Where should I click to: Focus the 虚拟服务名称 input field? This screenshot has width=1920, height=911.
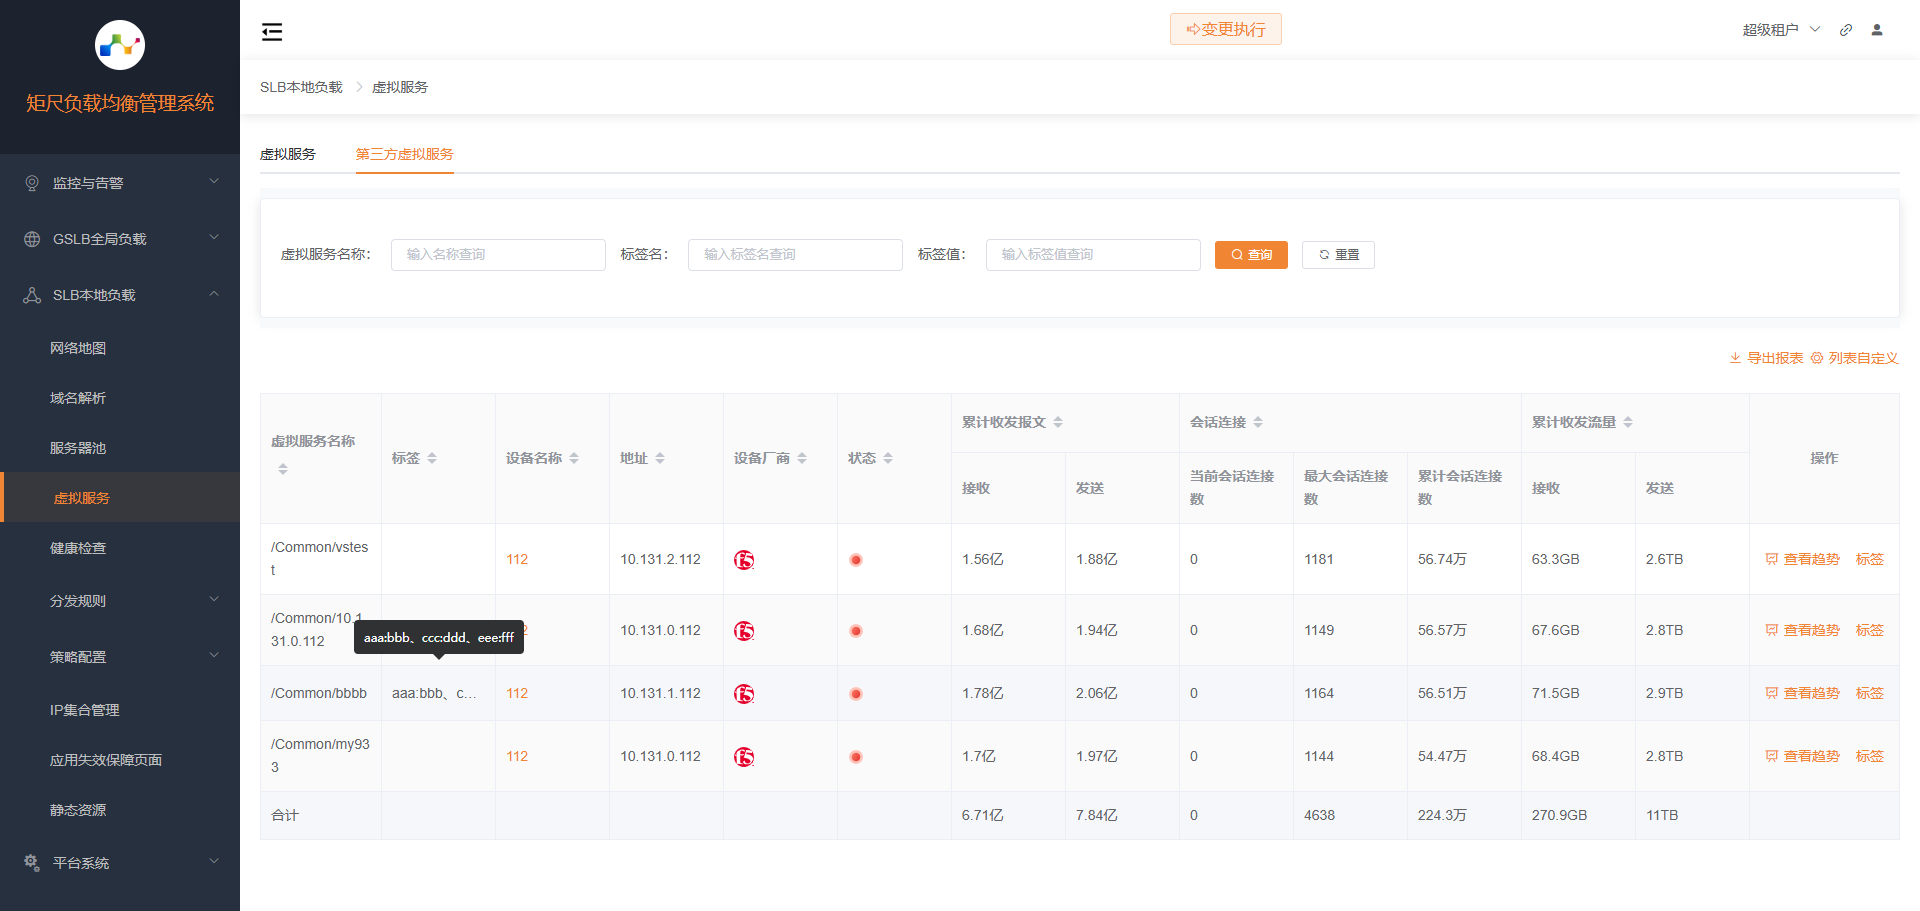[x=498, y=255]
